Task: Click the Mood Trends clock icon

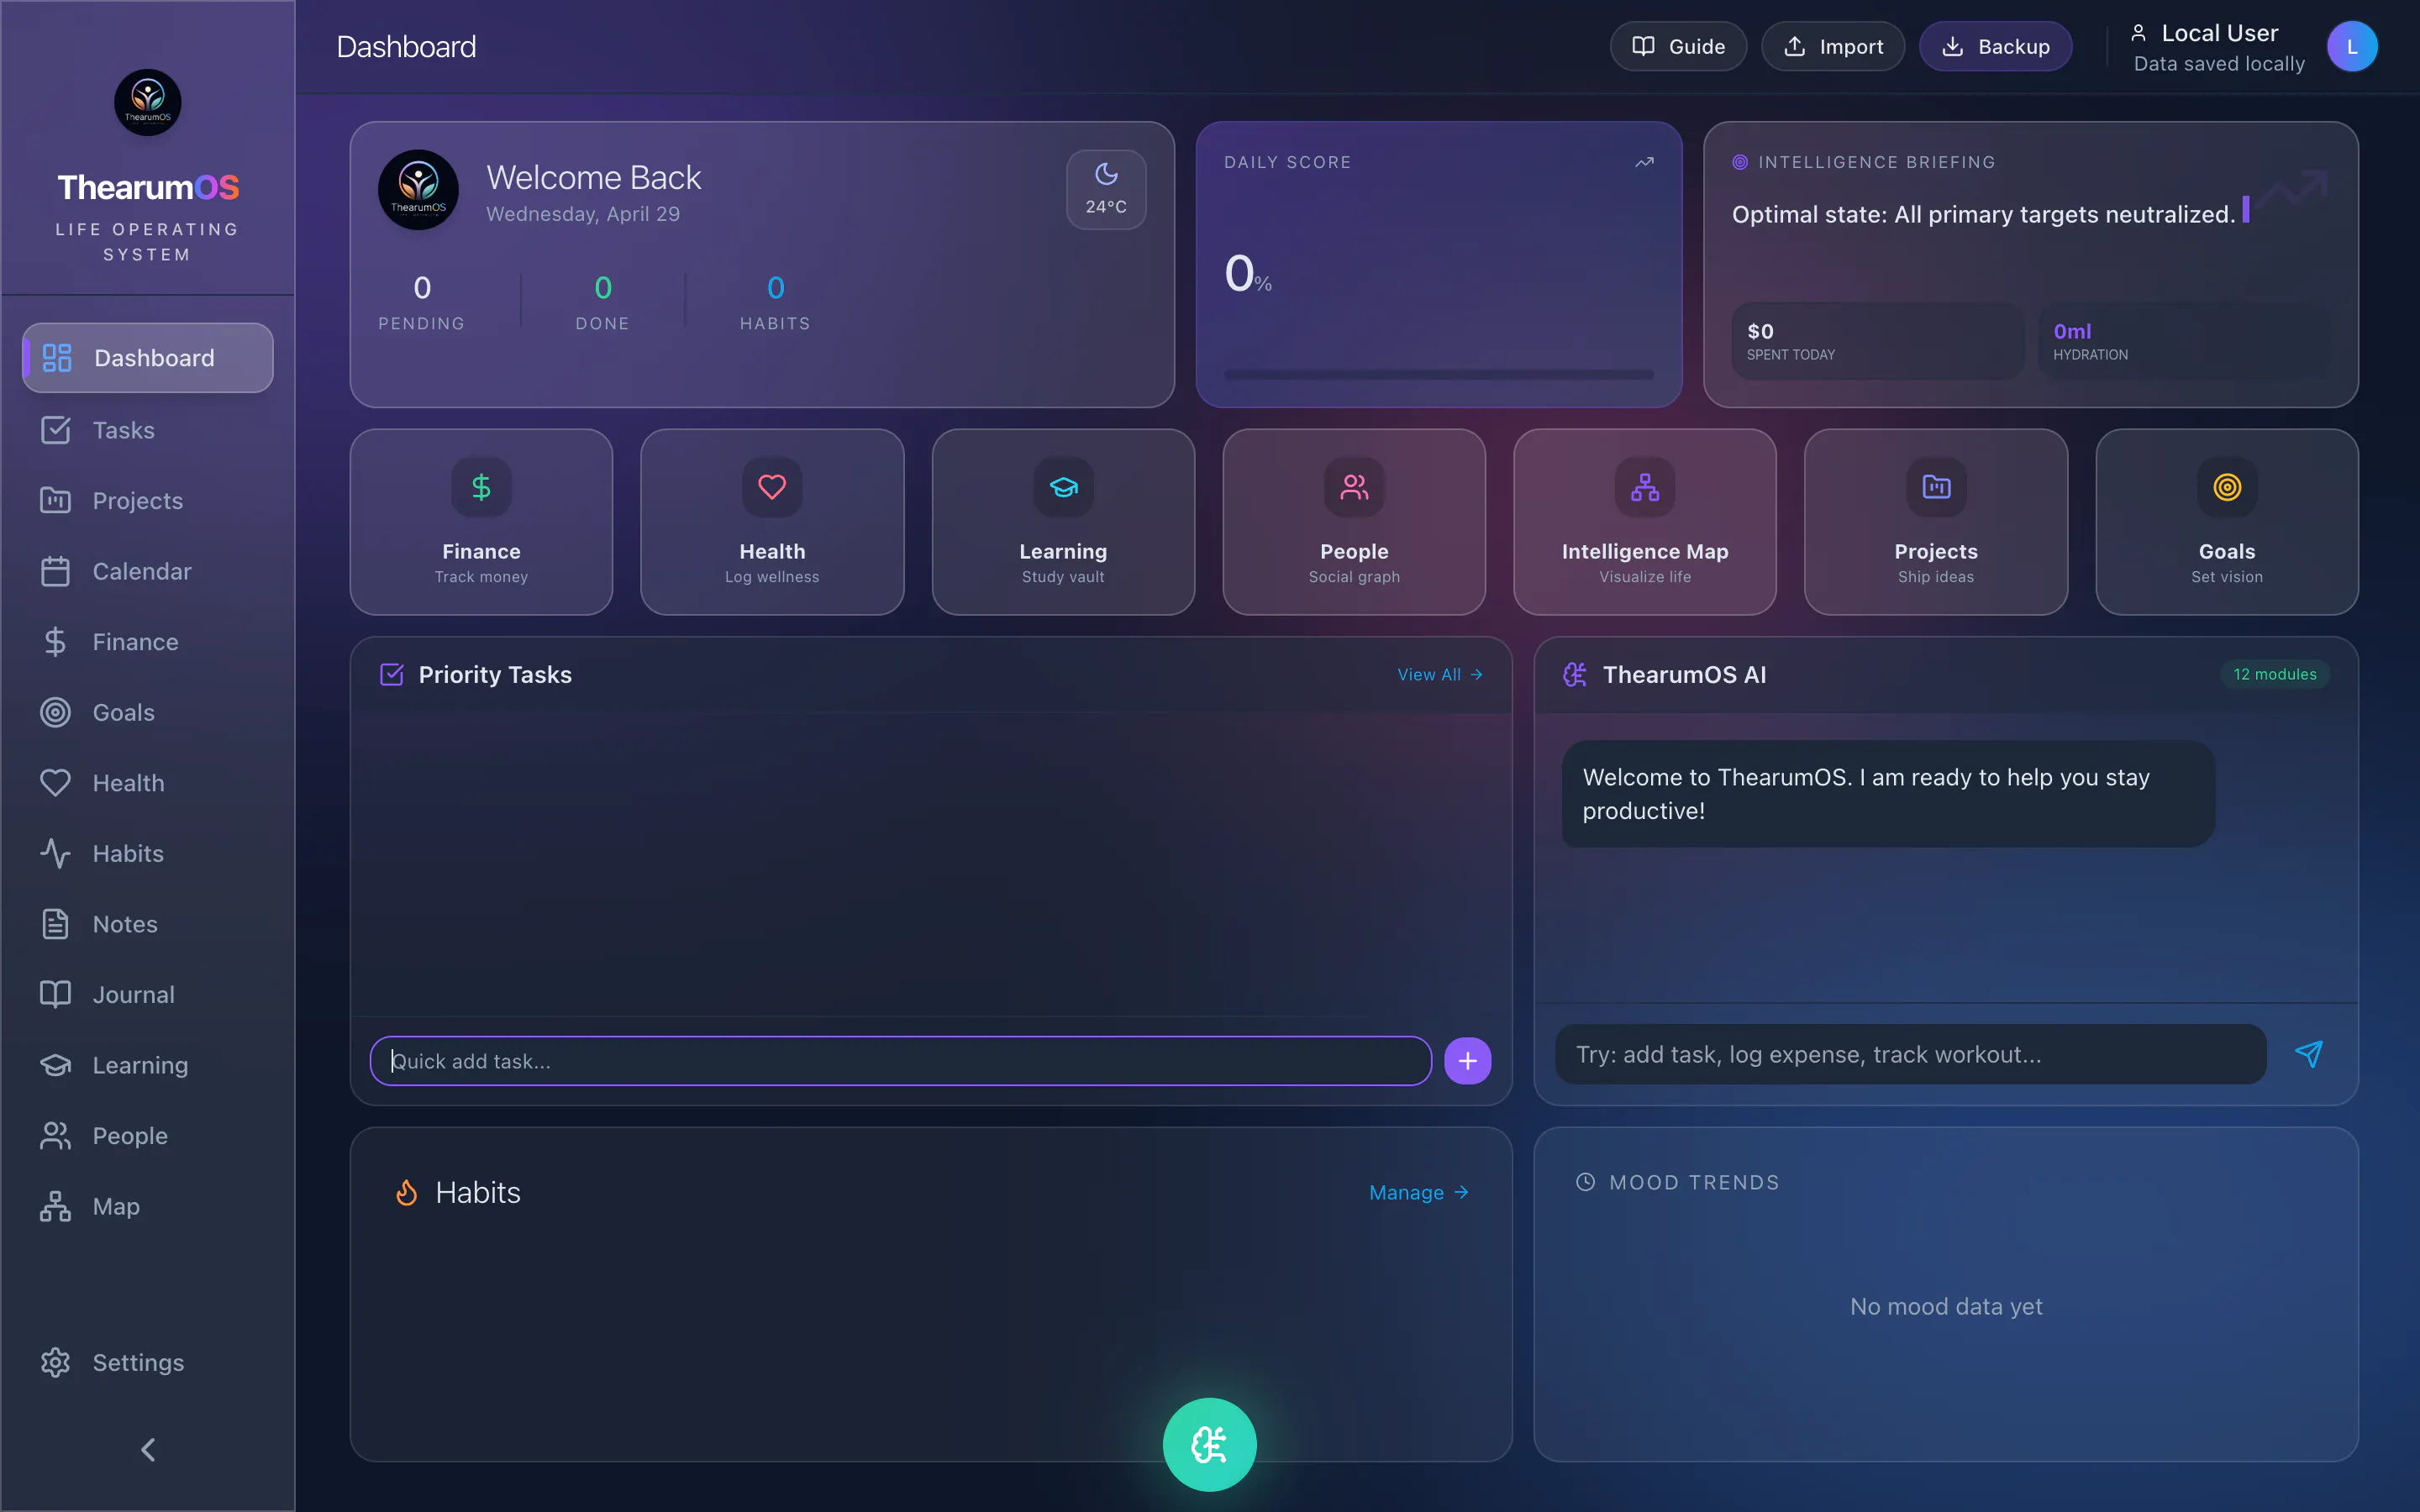Action: pyautogui.click(x=1585, y=1182)
